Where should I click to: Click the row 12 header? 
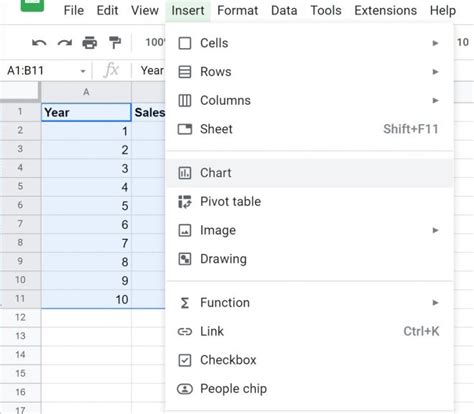coord(20,317)
